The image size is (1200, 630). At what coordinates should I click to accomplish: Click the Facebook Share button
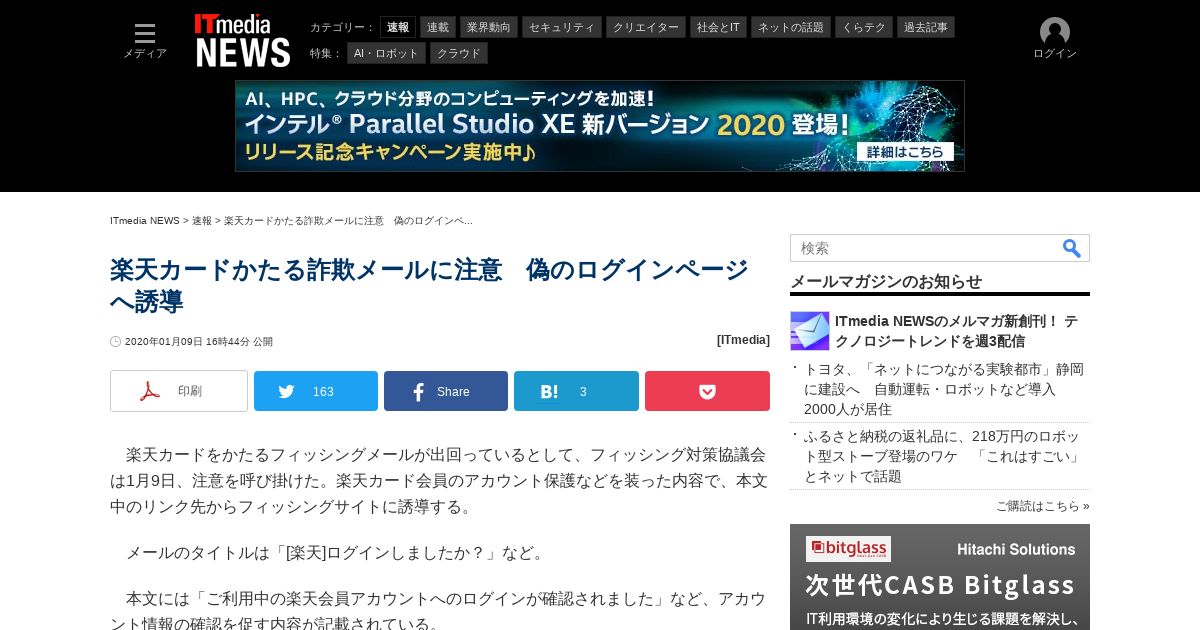pyautogui.click(x=446, y=391)
